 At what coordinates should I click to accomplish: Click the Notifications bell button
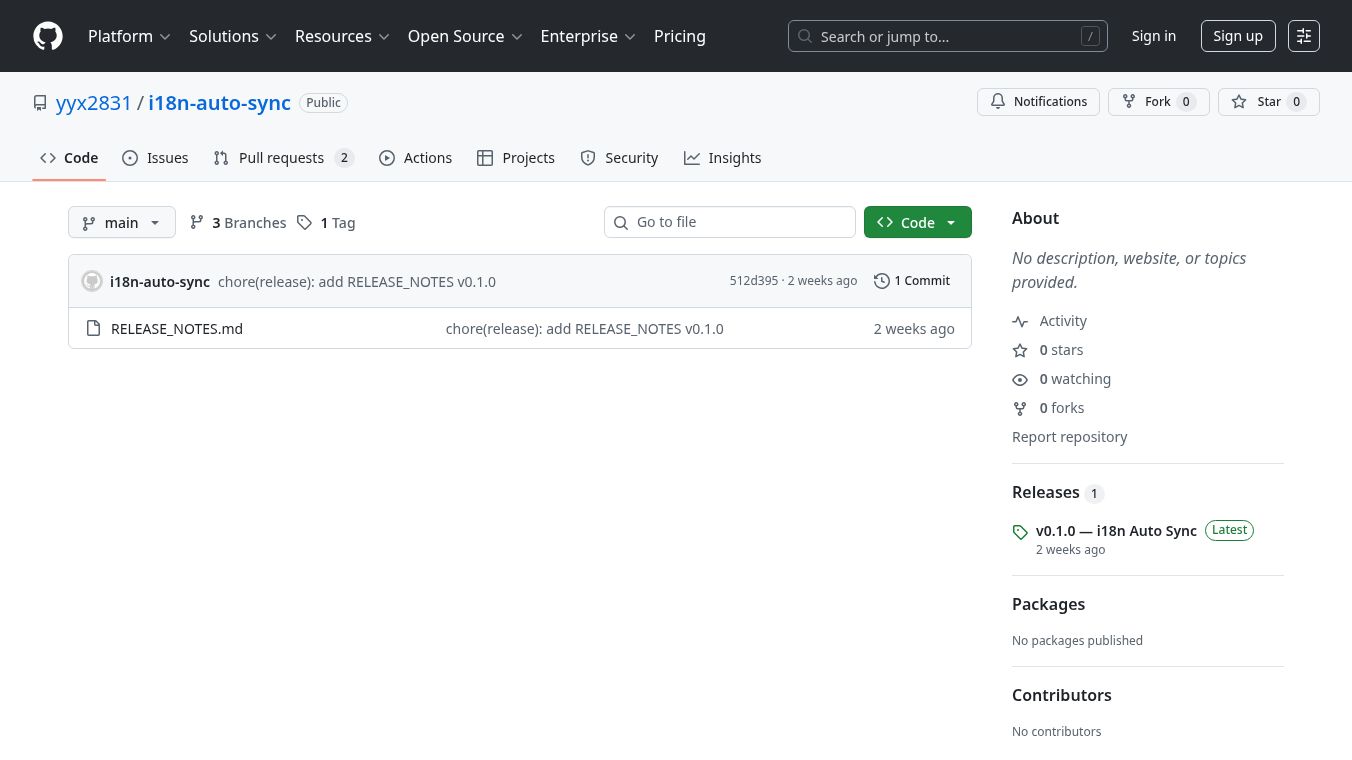(x=1038, y=102)
